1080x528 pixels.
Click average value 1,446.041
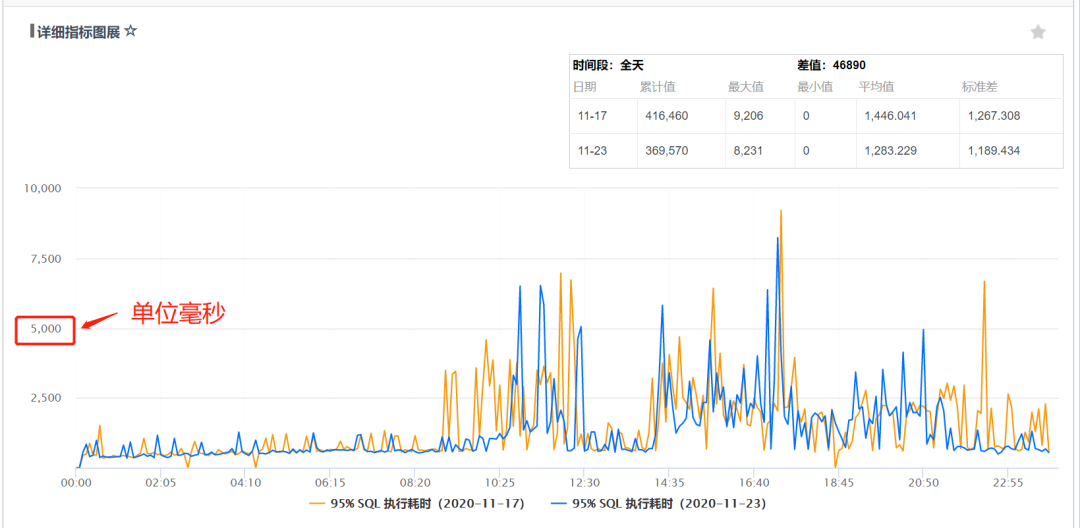[890, 116]
